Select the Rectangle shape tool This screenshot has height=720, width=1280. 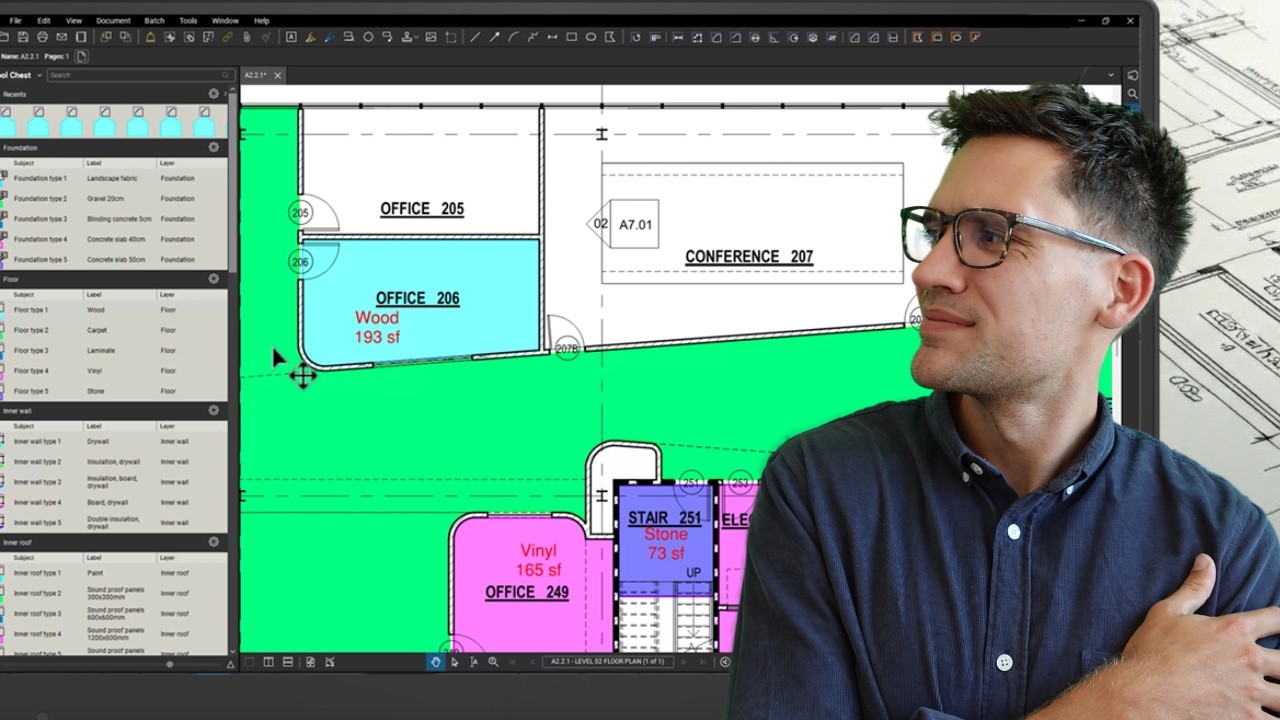tap(571, 37)
